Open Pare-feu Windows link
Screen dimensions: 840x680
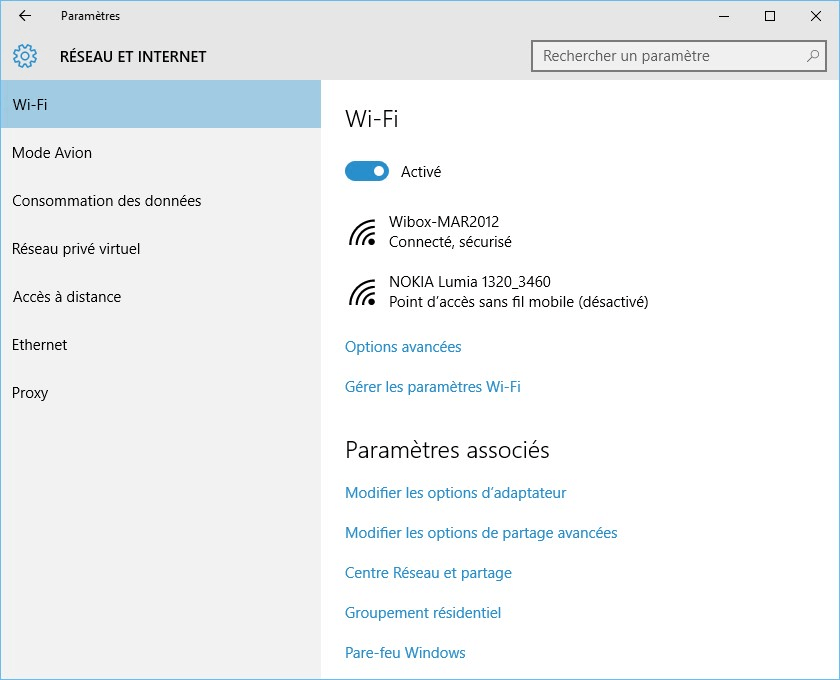tap(405, 652)
